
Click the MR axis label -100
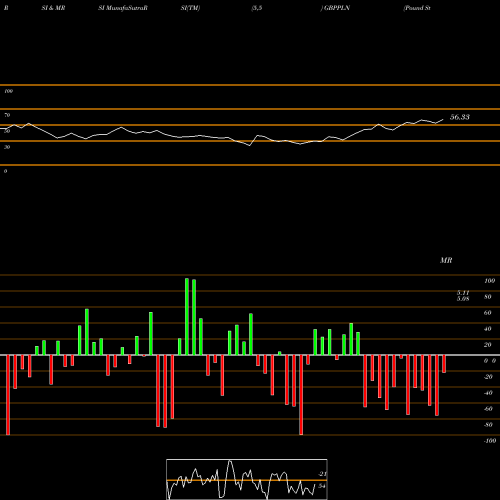(489, 441)
